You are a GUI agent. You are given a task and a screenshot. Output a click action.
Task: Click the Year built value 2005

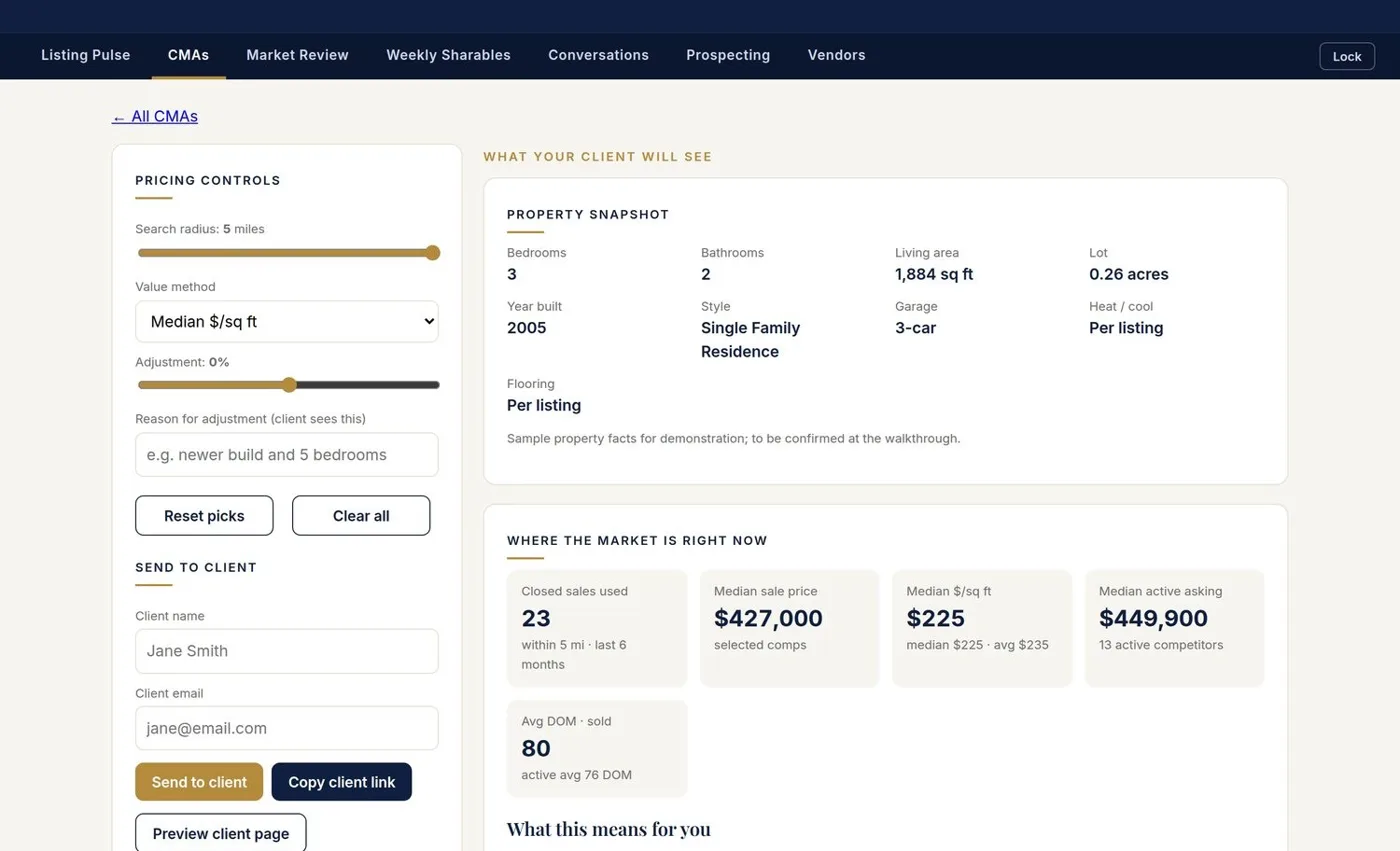[527, 328]
